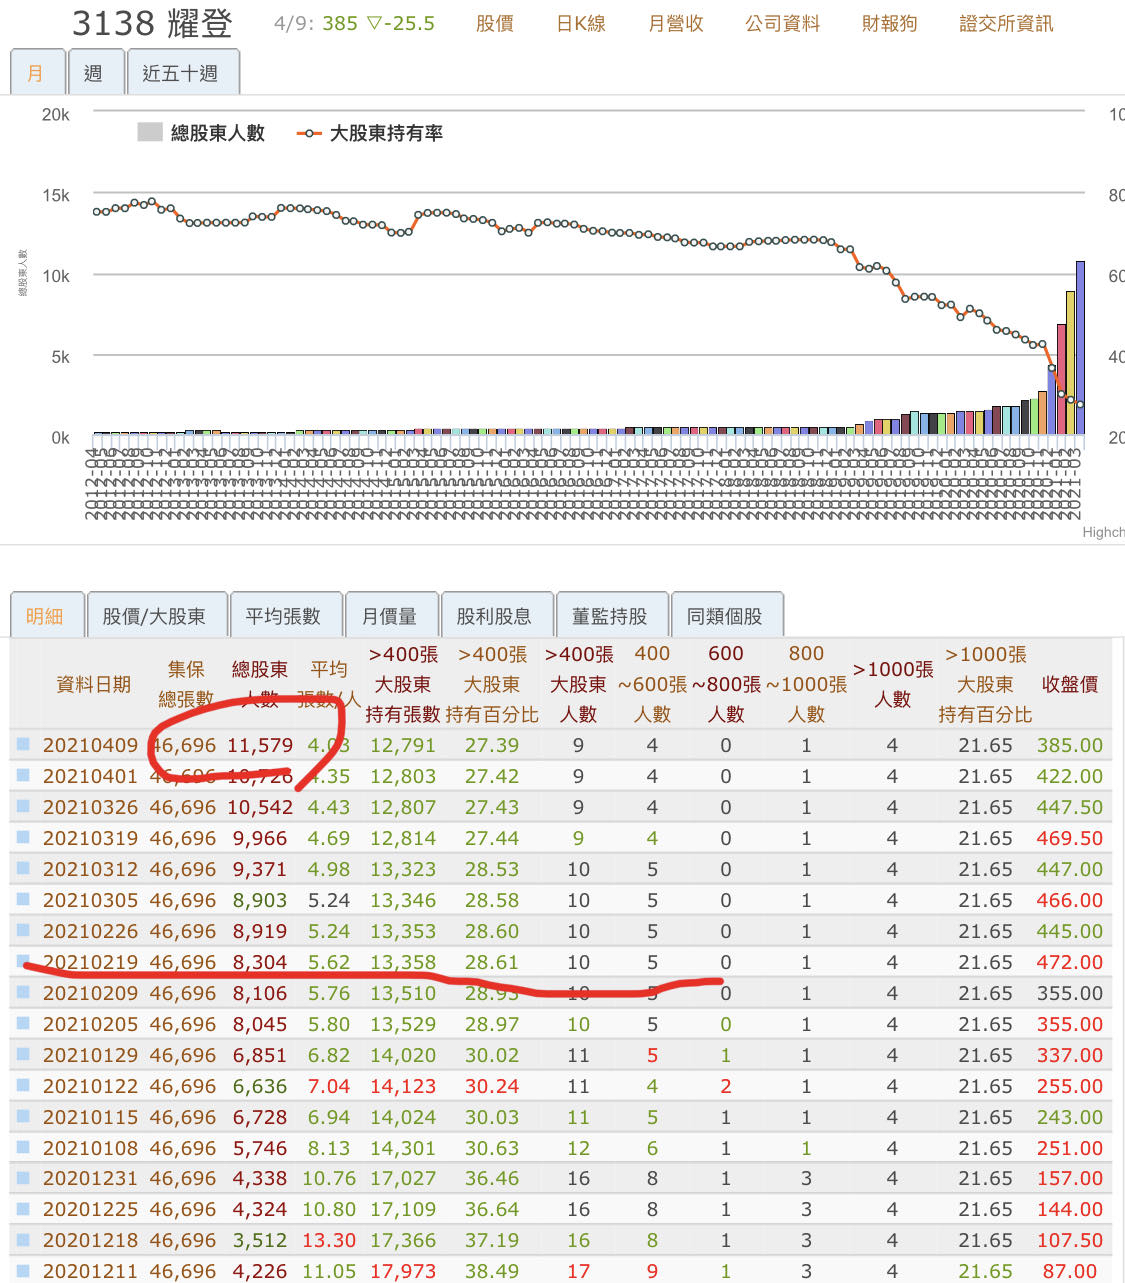This screenshot has height=1283, width=1125.
Task: Go to the 月營收 link
Action: click(x=675, y=23)
